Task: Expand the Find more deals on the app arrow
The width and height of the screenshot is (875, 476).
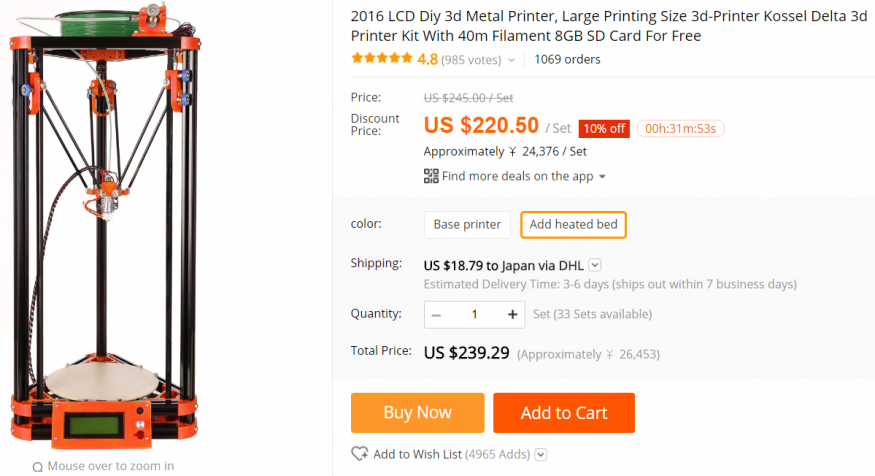Action: coord(603,177)
